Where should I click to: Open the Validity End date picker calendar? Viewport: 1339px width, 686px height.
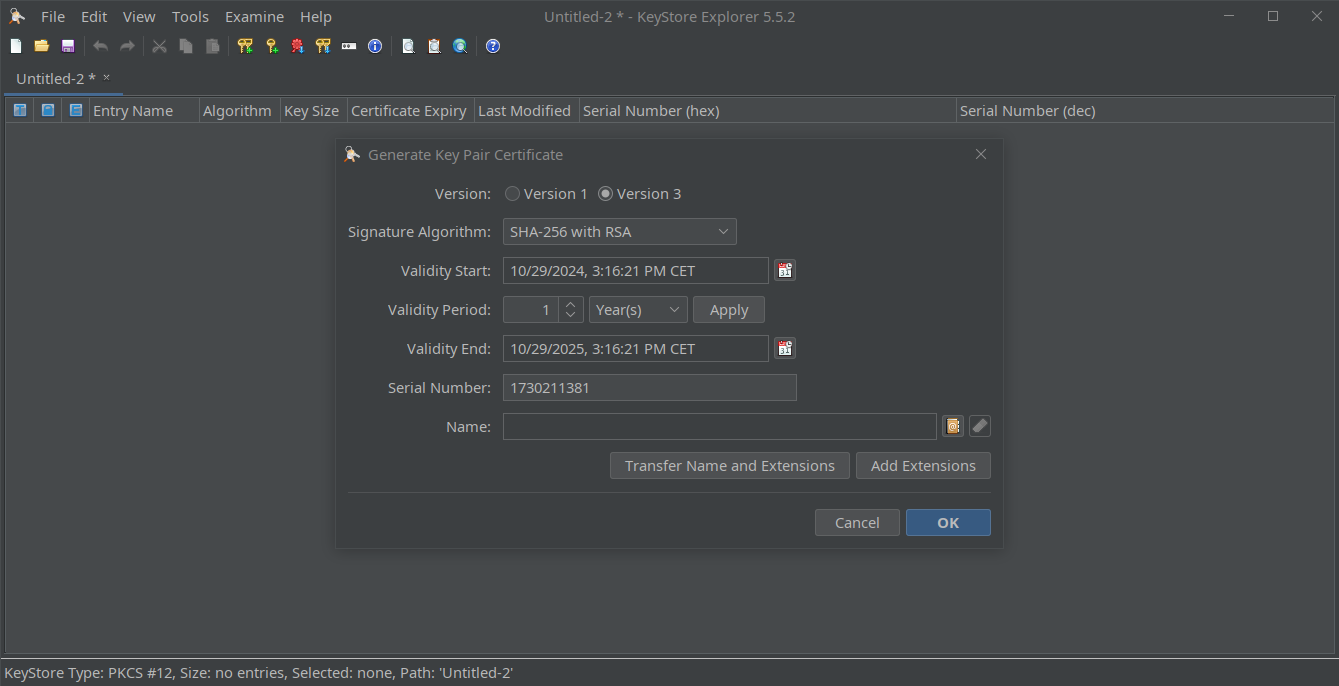click(785, 349)
